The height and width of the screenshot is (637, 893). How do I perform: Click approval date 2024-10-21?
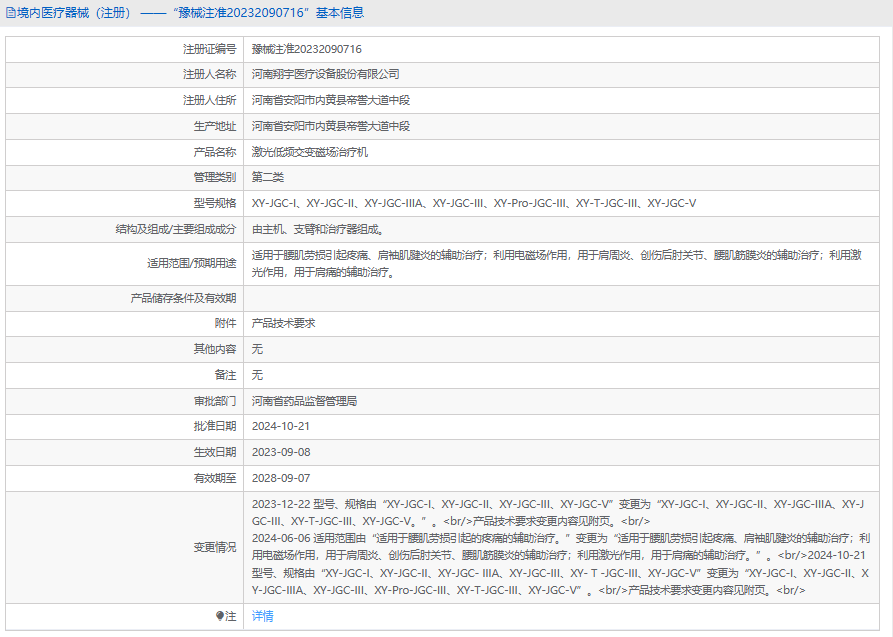(281, 426)
